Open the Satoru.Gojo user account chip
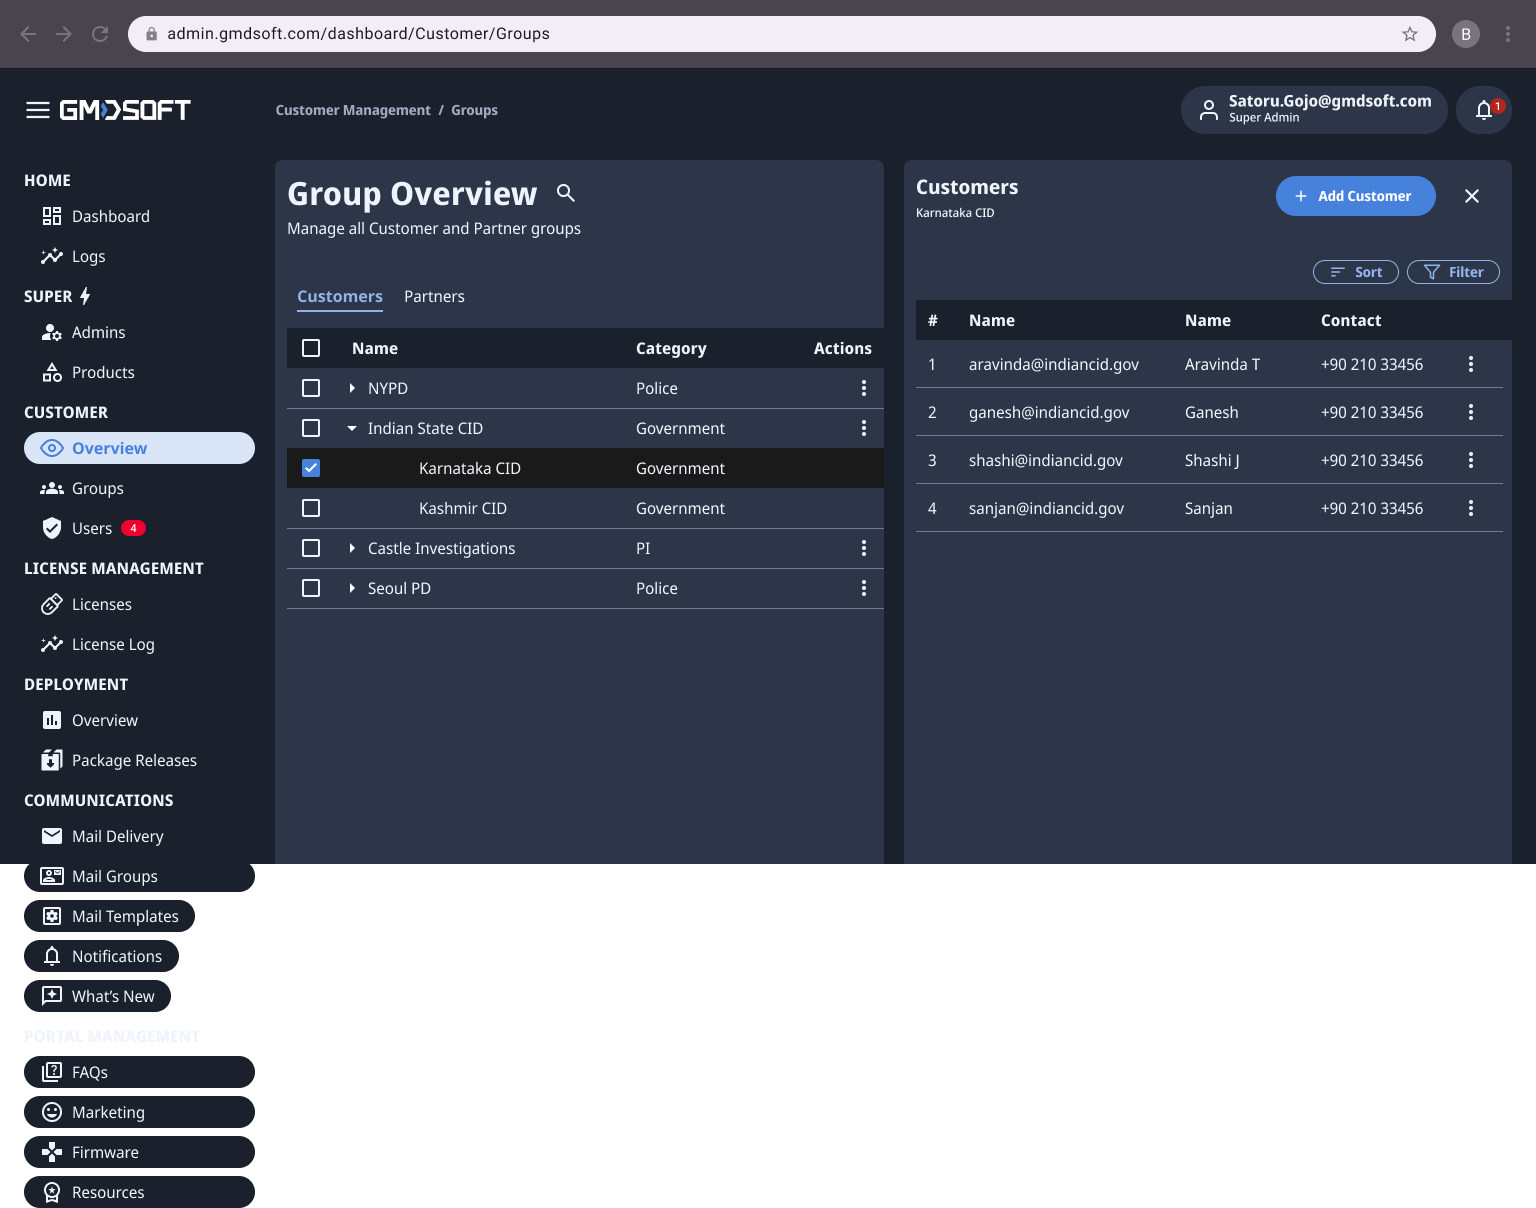The width and height of the screenshot is (1536, 1208). coord(1314,110)
